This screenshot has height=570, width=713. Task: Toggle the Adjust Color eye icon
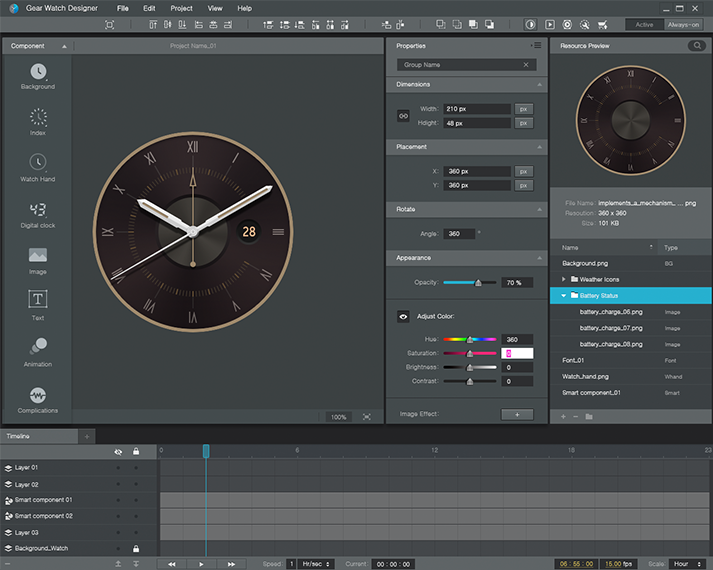pos(404,317)
